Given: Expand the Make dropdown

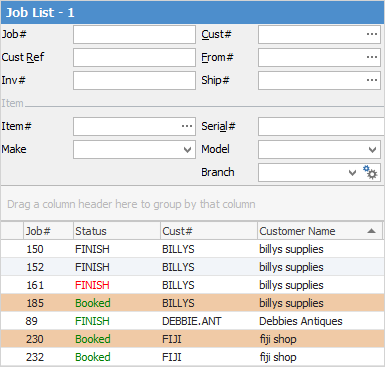Looking at the screenshot, I should (x=187, y=150).
